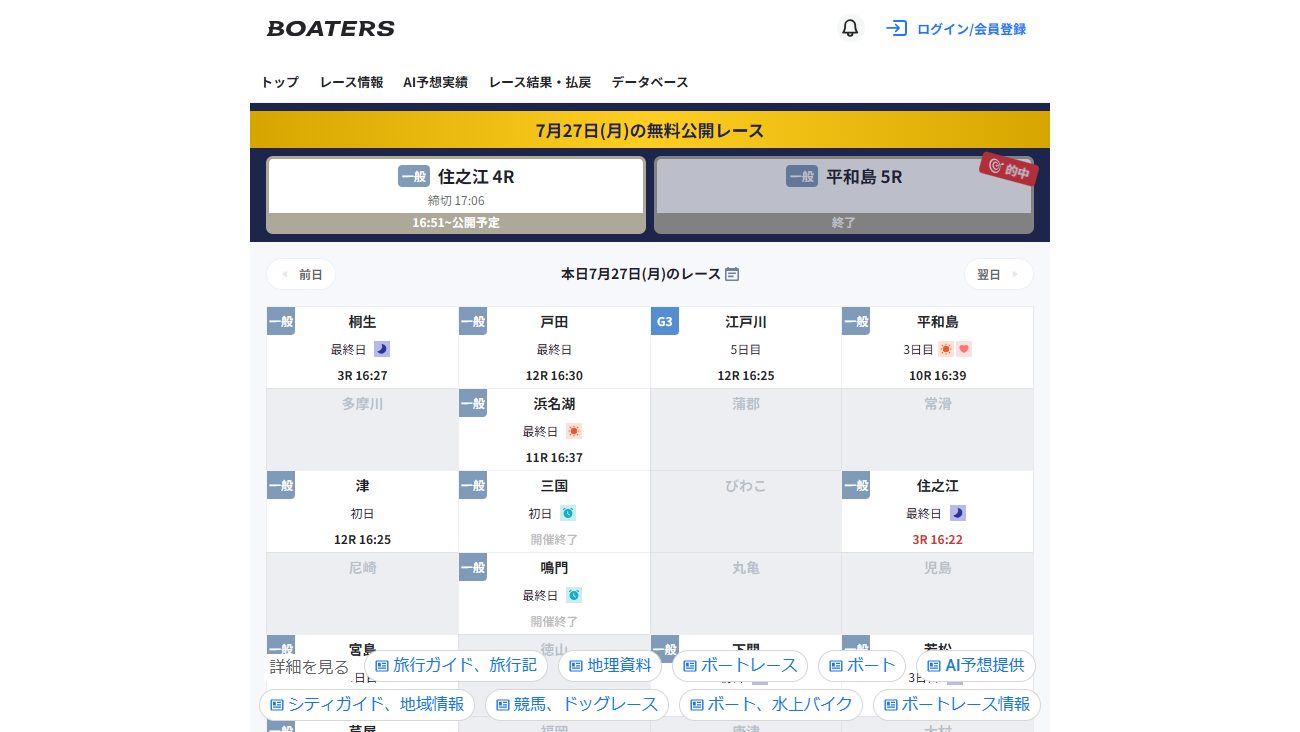Open データベース menu
The height and width of the screenshot is (732, 1300).
[650, 82]
